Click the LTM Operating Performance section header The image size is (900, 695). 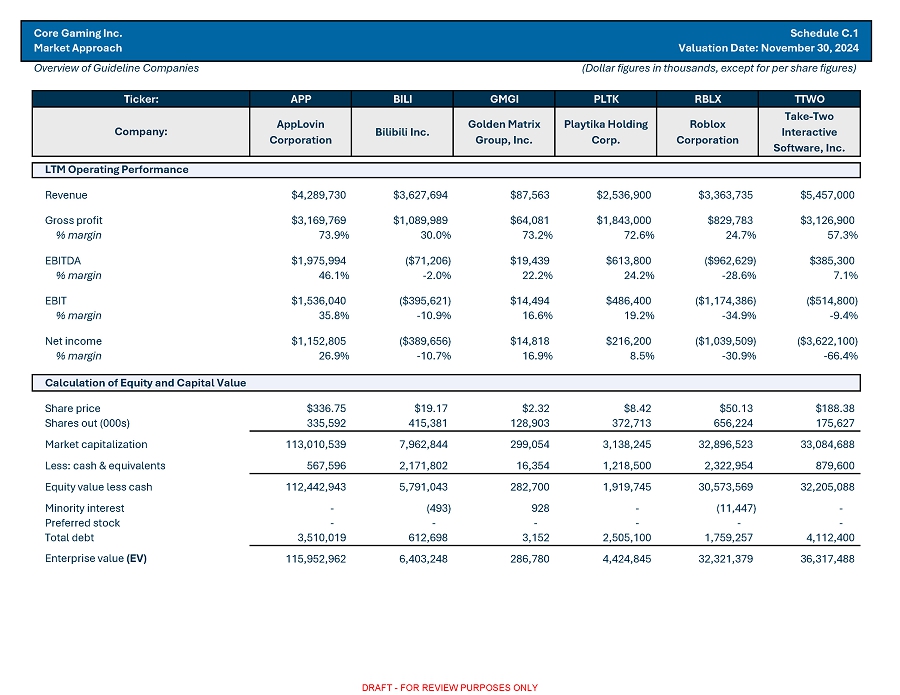tap(446, 169)
